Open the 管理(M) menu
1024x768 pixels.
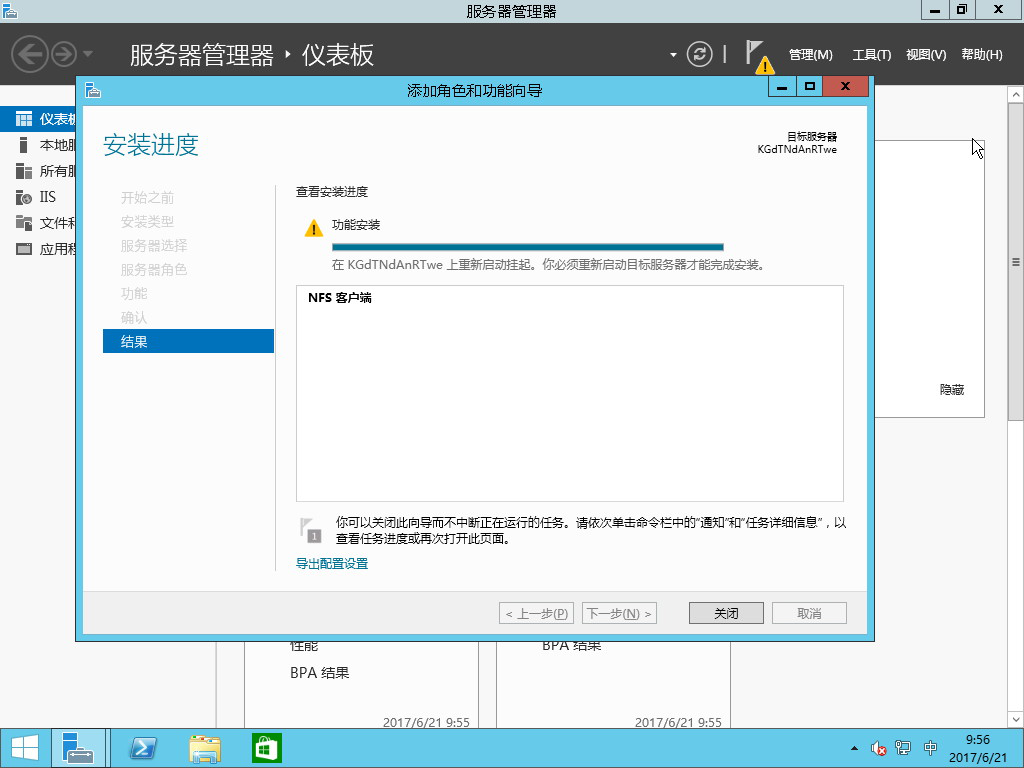pos(810,55)
